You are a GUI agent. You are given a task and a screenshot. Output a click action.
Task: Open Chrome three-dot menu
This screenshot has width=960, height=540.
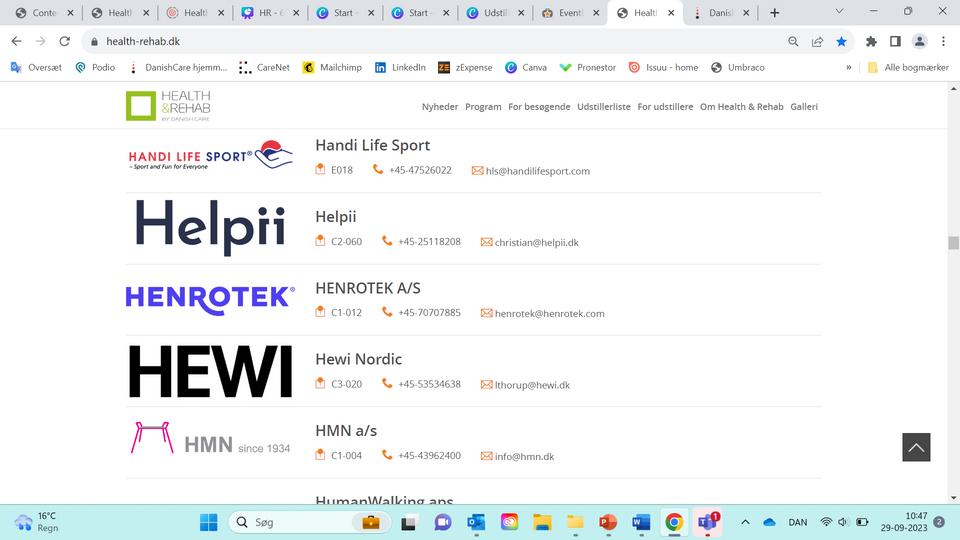point(943,41)
